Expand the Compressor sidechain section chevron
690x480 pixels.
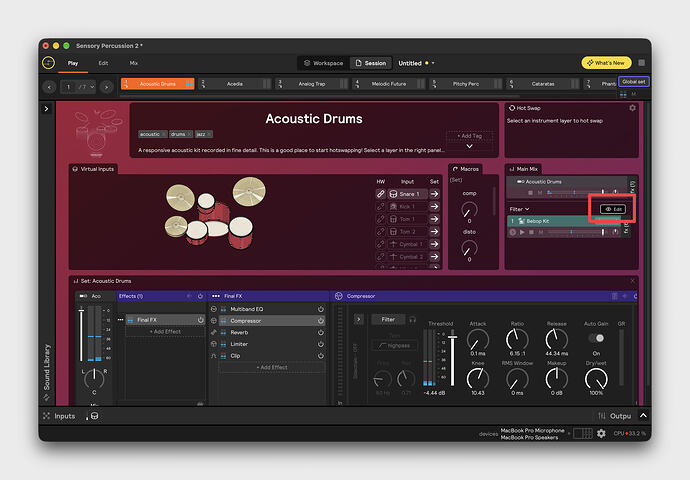pyautogui.click(x=359, y=319)
